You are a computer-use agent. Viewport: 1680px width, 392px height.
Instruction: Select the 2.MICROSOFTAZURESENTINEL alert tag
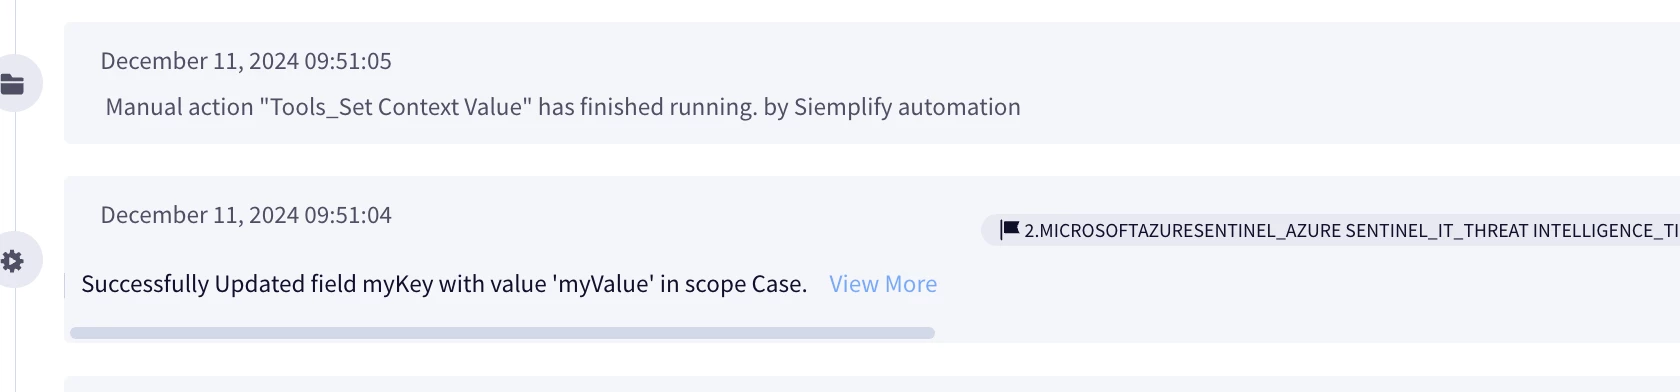(x=1330, y=230)
